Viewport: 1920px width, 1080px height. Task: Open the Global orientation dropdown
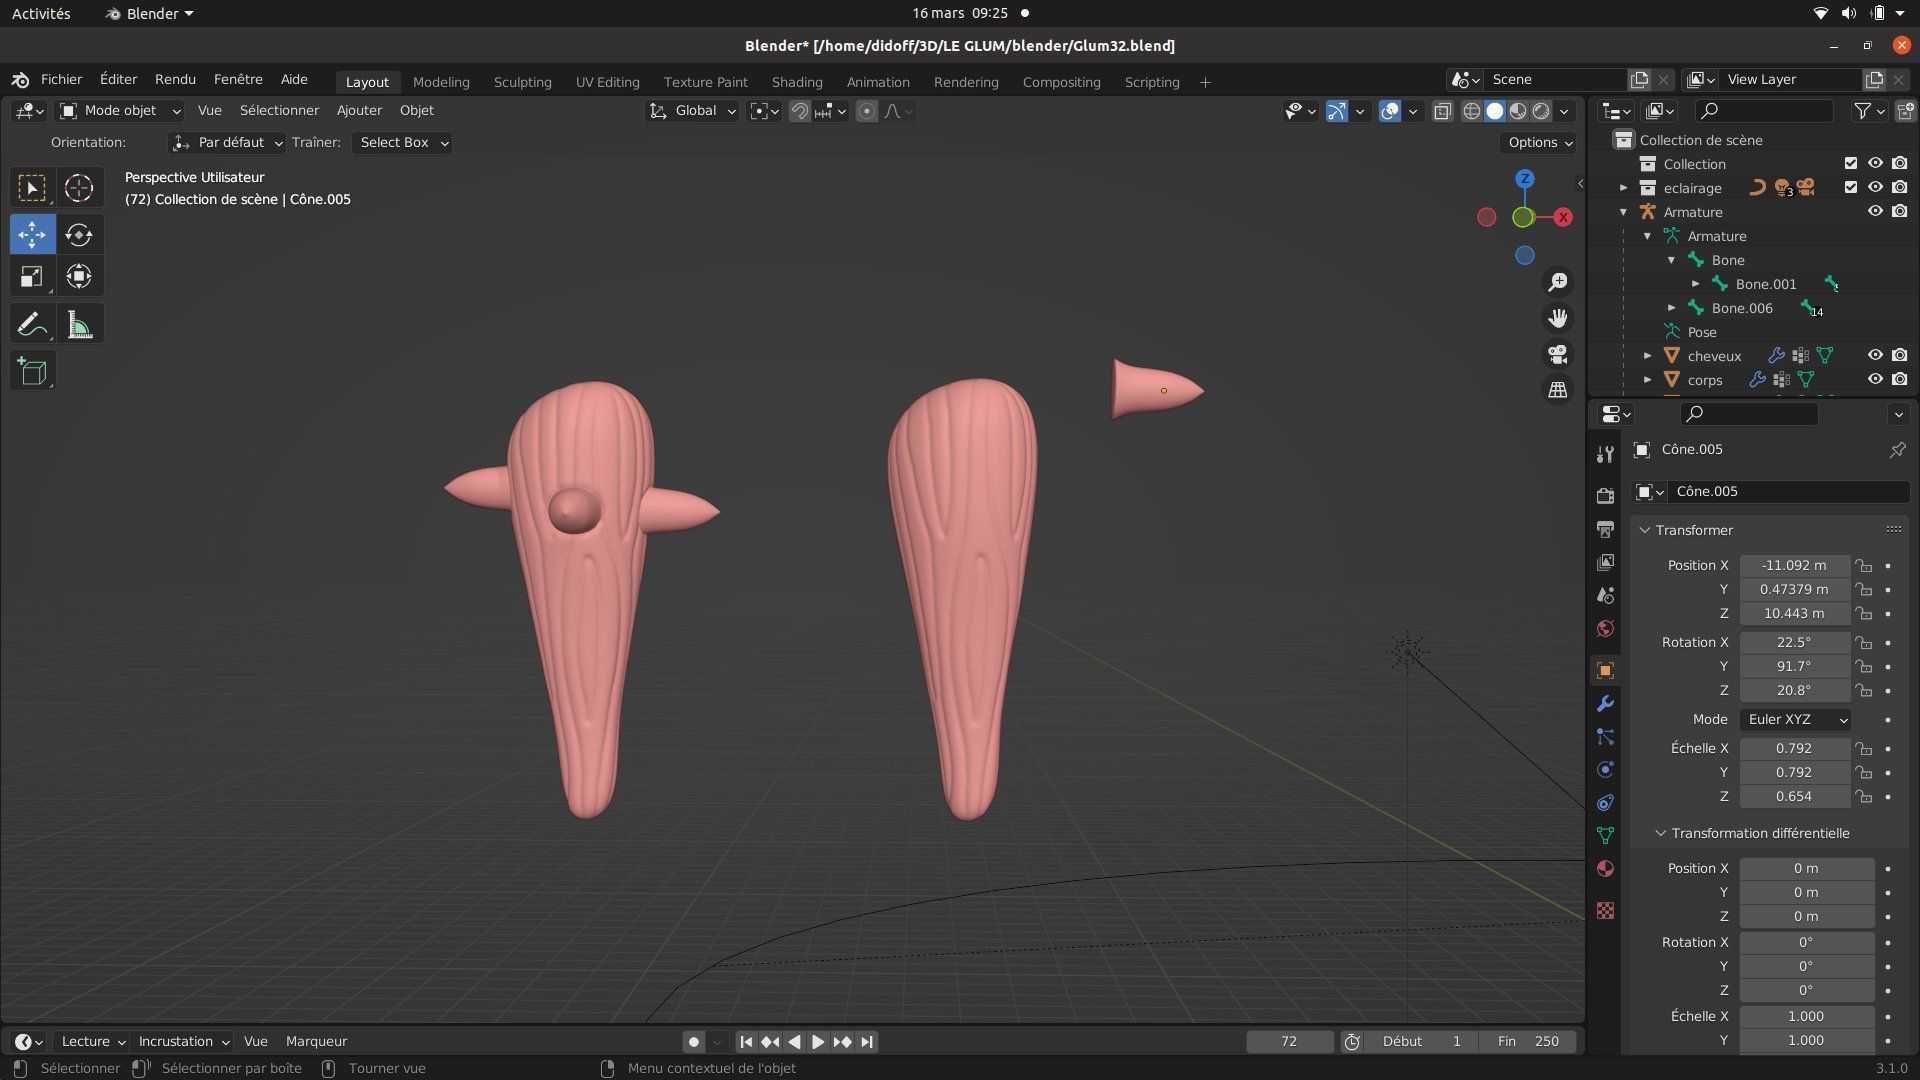pos(693,111)
